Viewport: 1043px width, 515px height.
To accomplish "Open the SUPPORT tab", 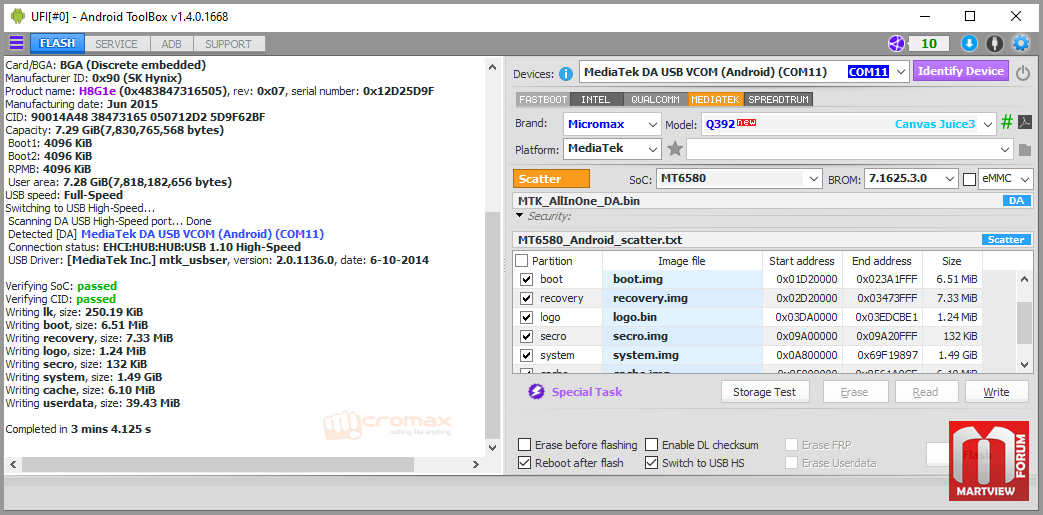I will coord(228,44).
